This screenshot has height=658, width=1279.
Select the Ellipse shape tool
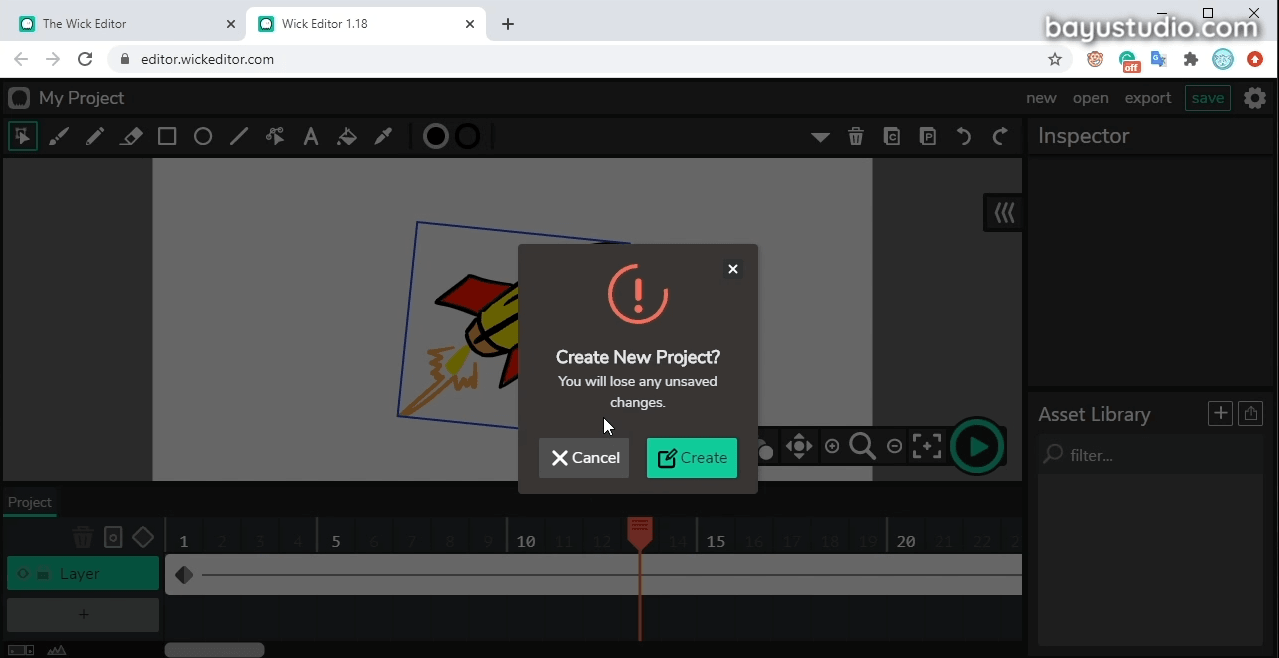(x=202, y=136)
